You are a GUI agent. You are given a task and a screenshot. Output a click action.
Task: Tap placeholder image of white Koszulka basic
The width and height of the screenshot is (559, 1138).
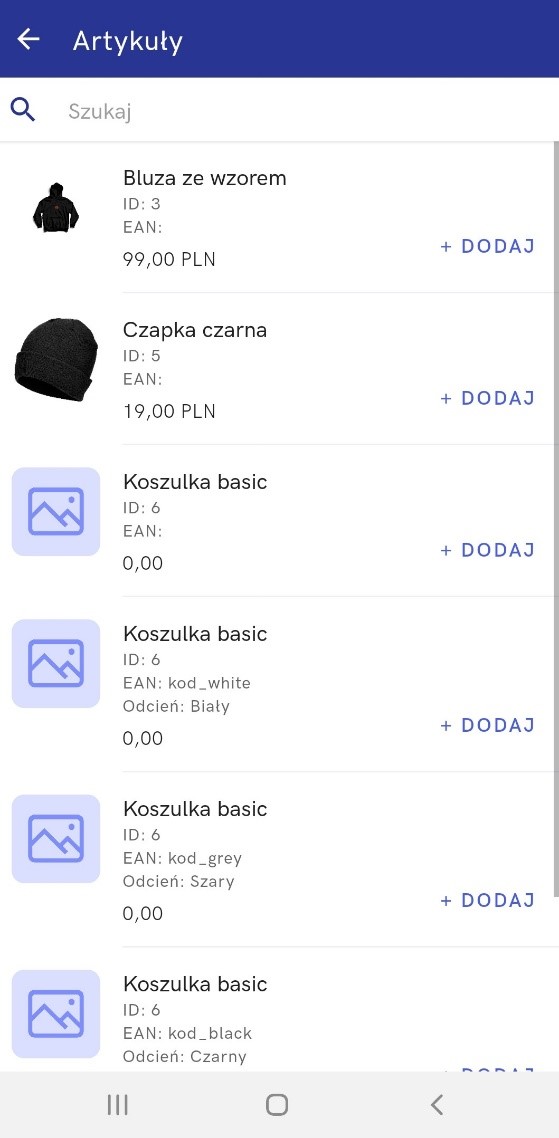click(x=56, y=663)
